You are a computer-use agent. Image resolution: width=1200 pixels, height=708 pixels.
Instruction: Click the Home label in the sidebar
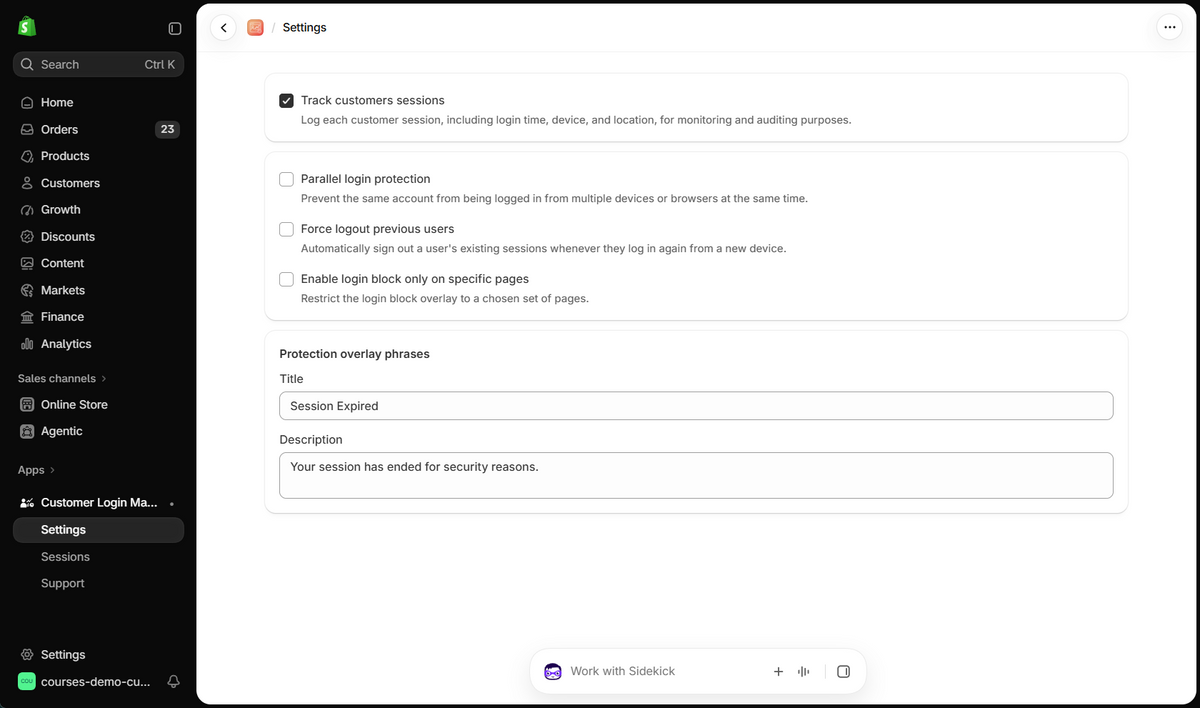click(x=57, y=103)
